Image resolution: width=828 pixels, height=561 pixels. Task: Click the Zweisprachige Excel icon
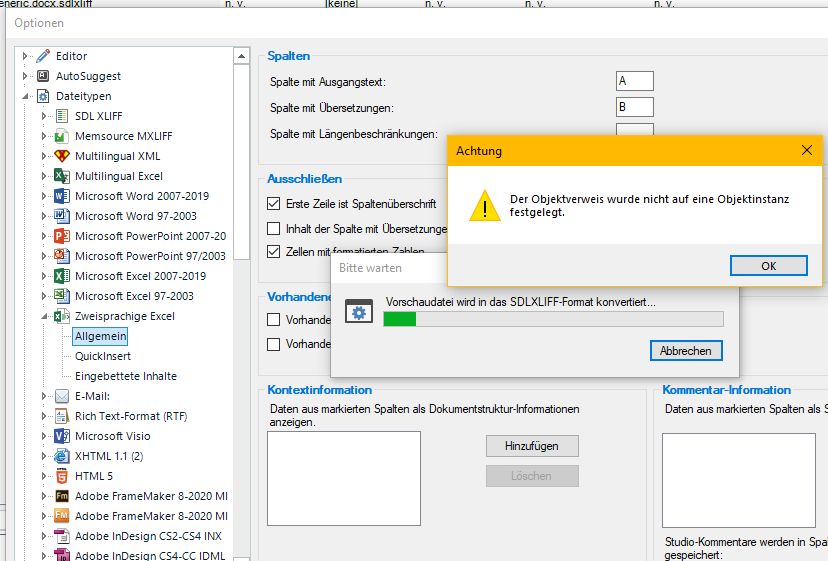click(62, 316)
